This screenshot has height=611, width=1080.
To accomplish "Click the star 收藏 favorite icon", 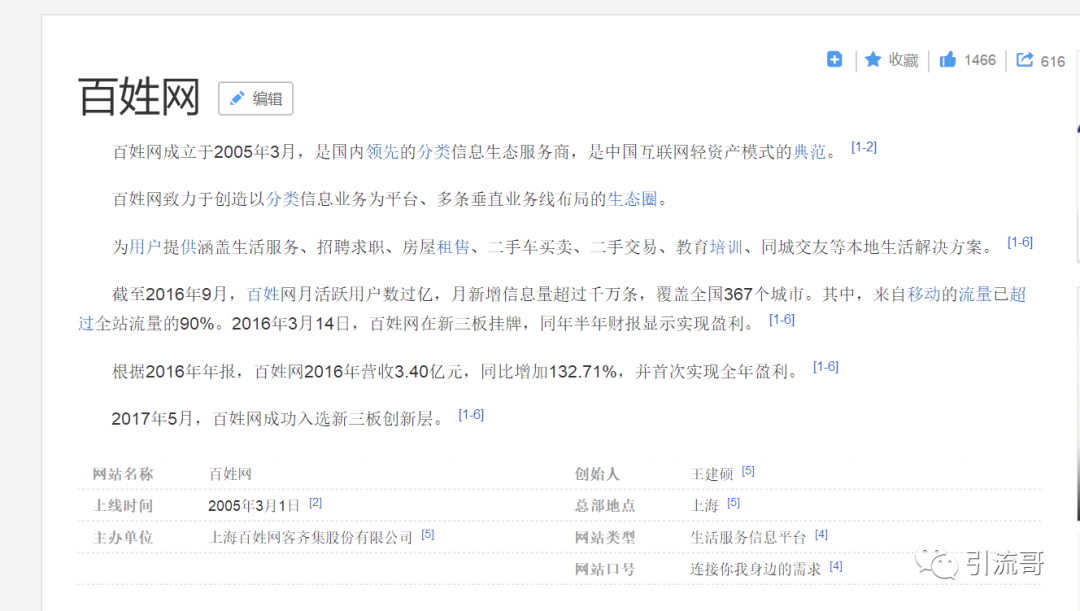I will (873, 60).
